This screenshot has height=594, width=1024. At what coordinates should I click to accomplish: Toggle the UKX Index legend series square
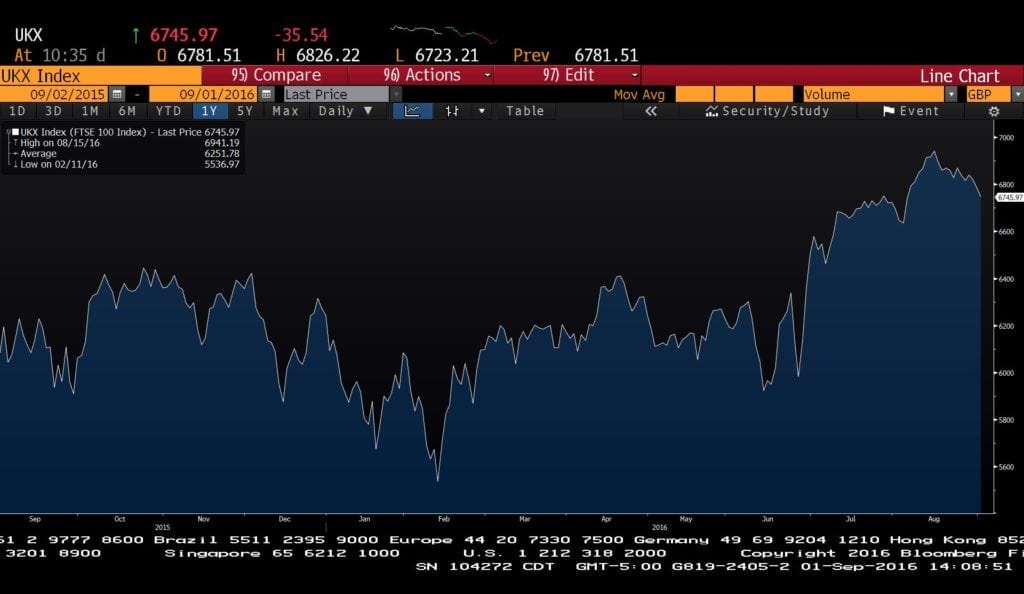15,132
